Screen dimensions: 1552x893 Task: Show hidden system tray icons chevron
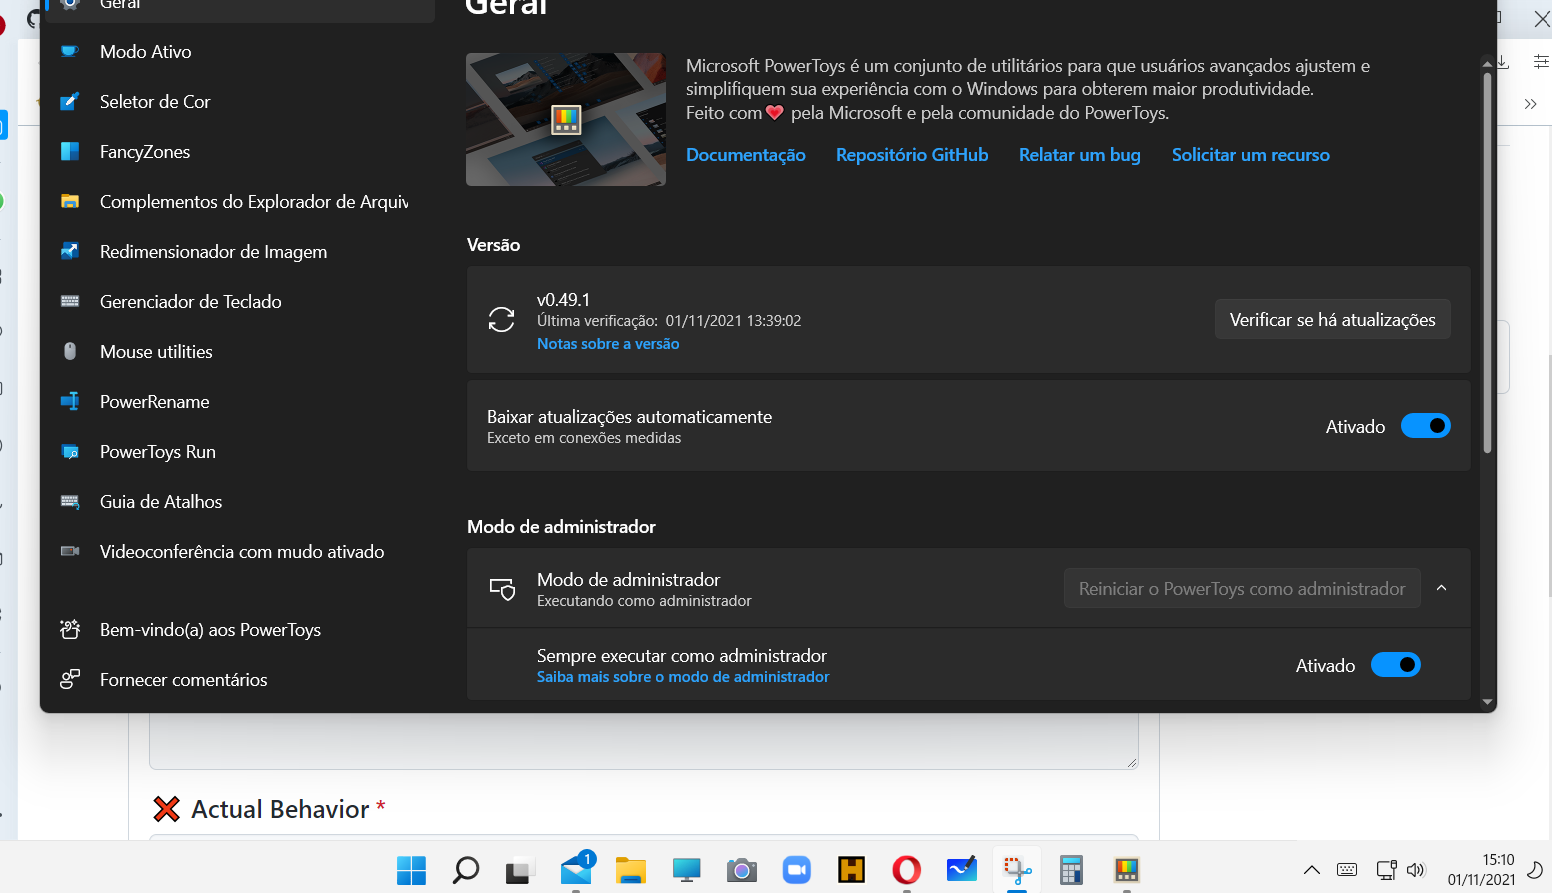[x=1312, y=870]
